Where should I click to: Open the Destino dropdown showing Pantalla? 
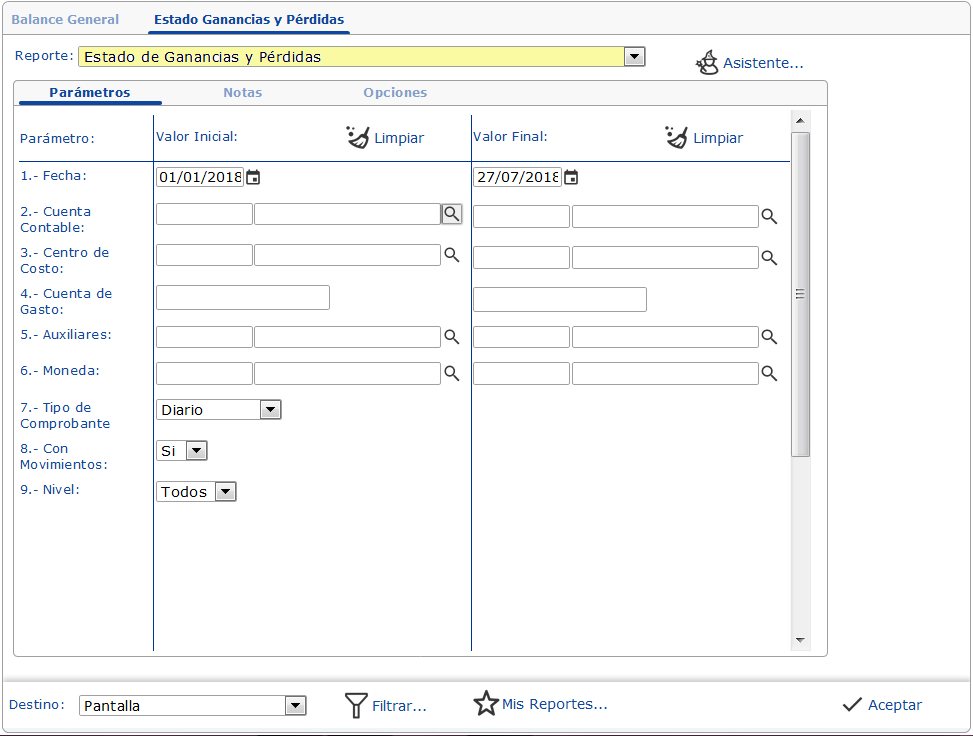(x=295, y=706)
